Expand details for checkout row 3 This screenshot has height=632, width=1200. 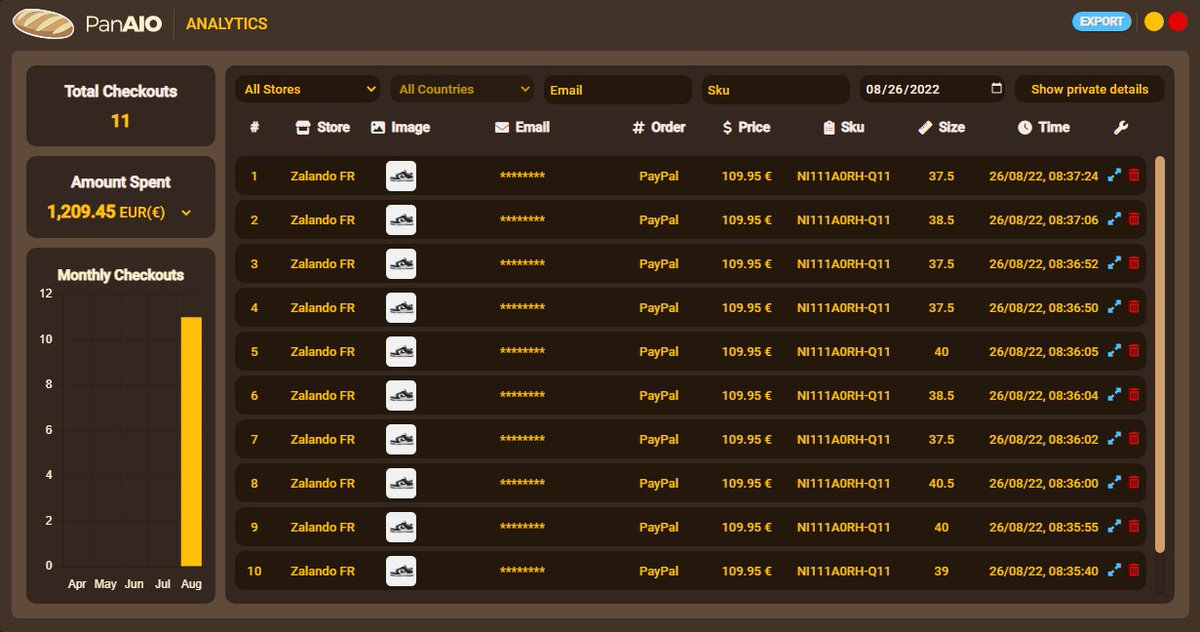coord(1114,264)
